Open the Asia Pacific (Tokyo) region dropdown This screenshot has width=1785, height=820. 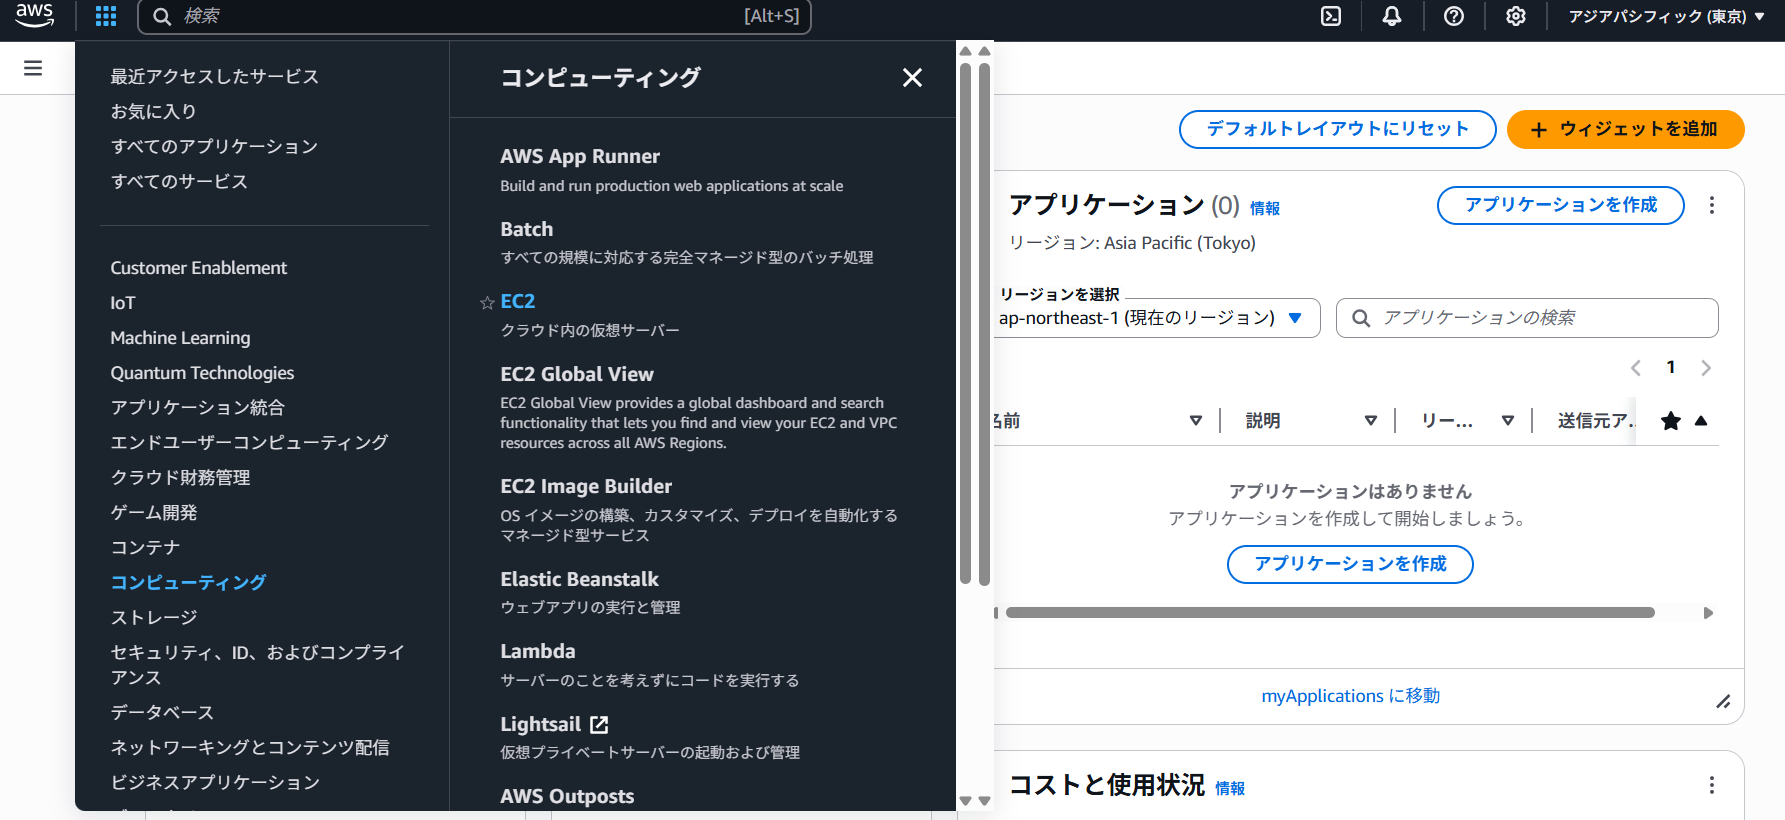[1666, 16]
